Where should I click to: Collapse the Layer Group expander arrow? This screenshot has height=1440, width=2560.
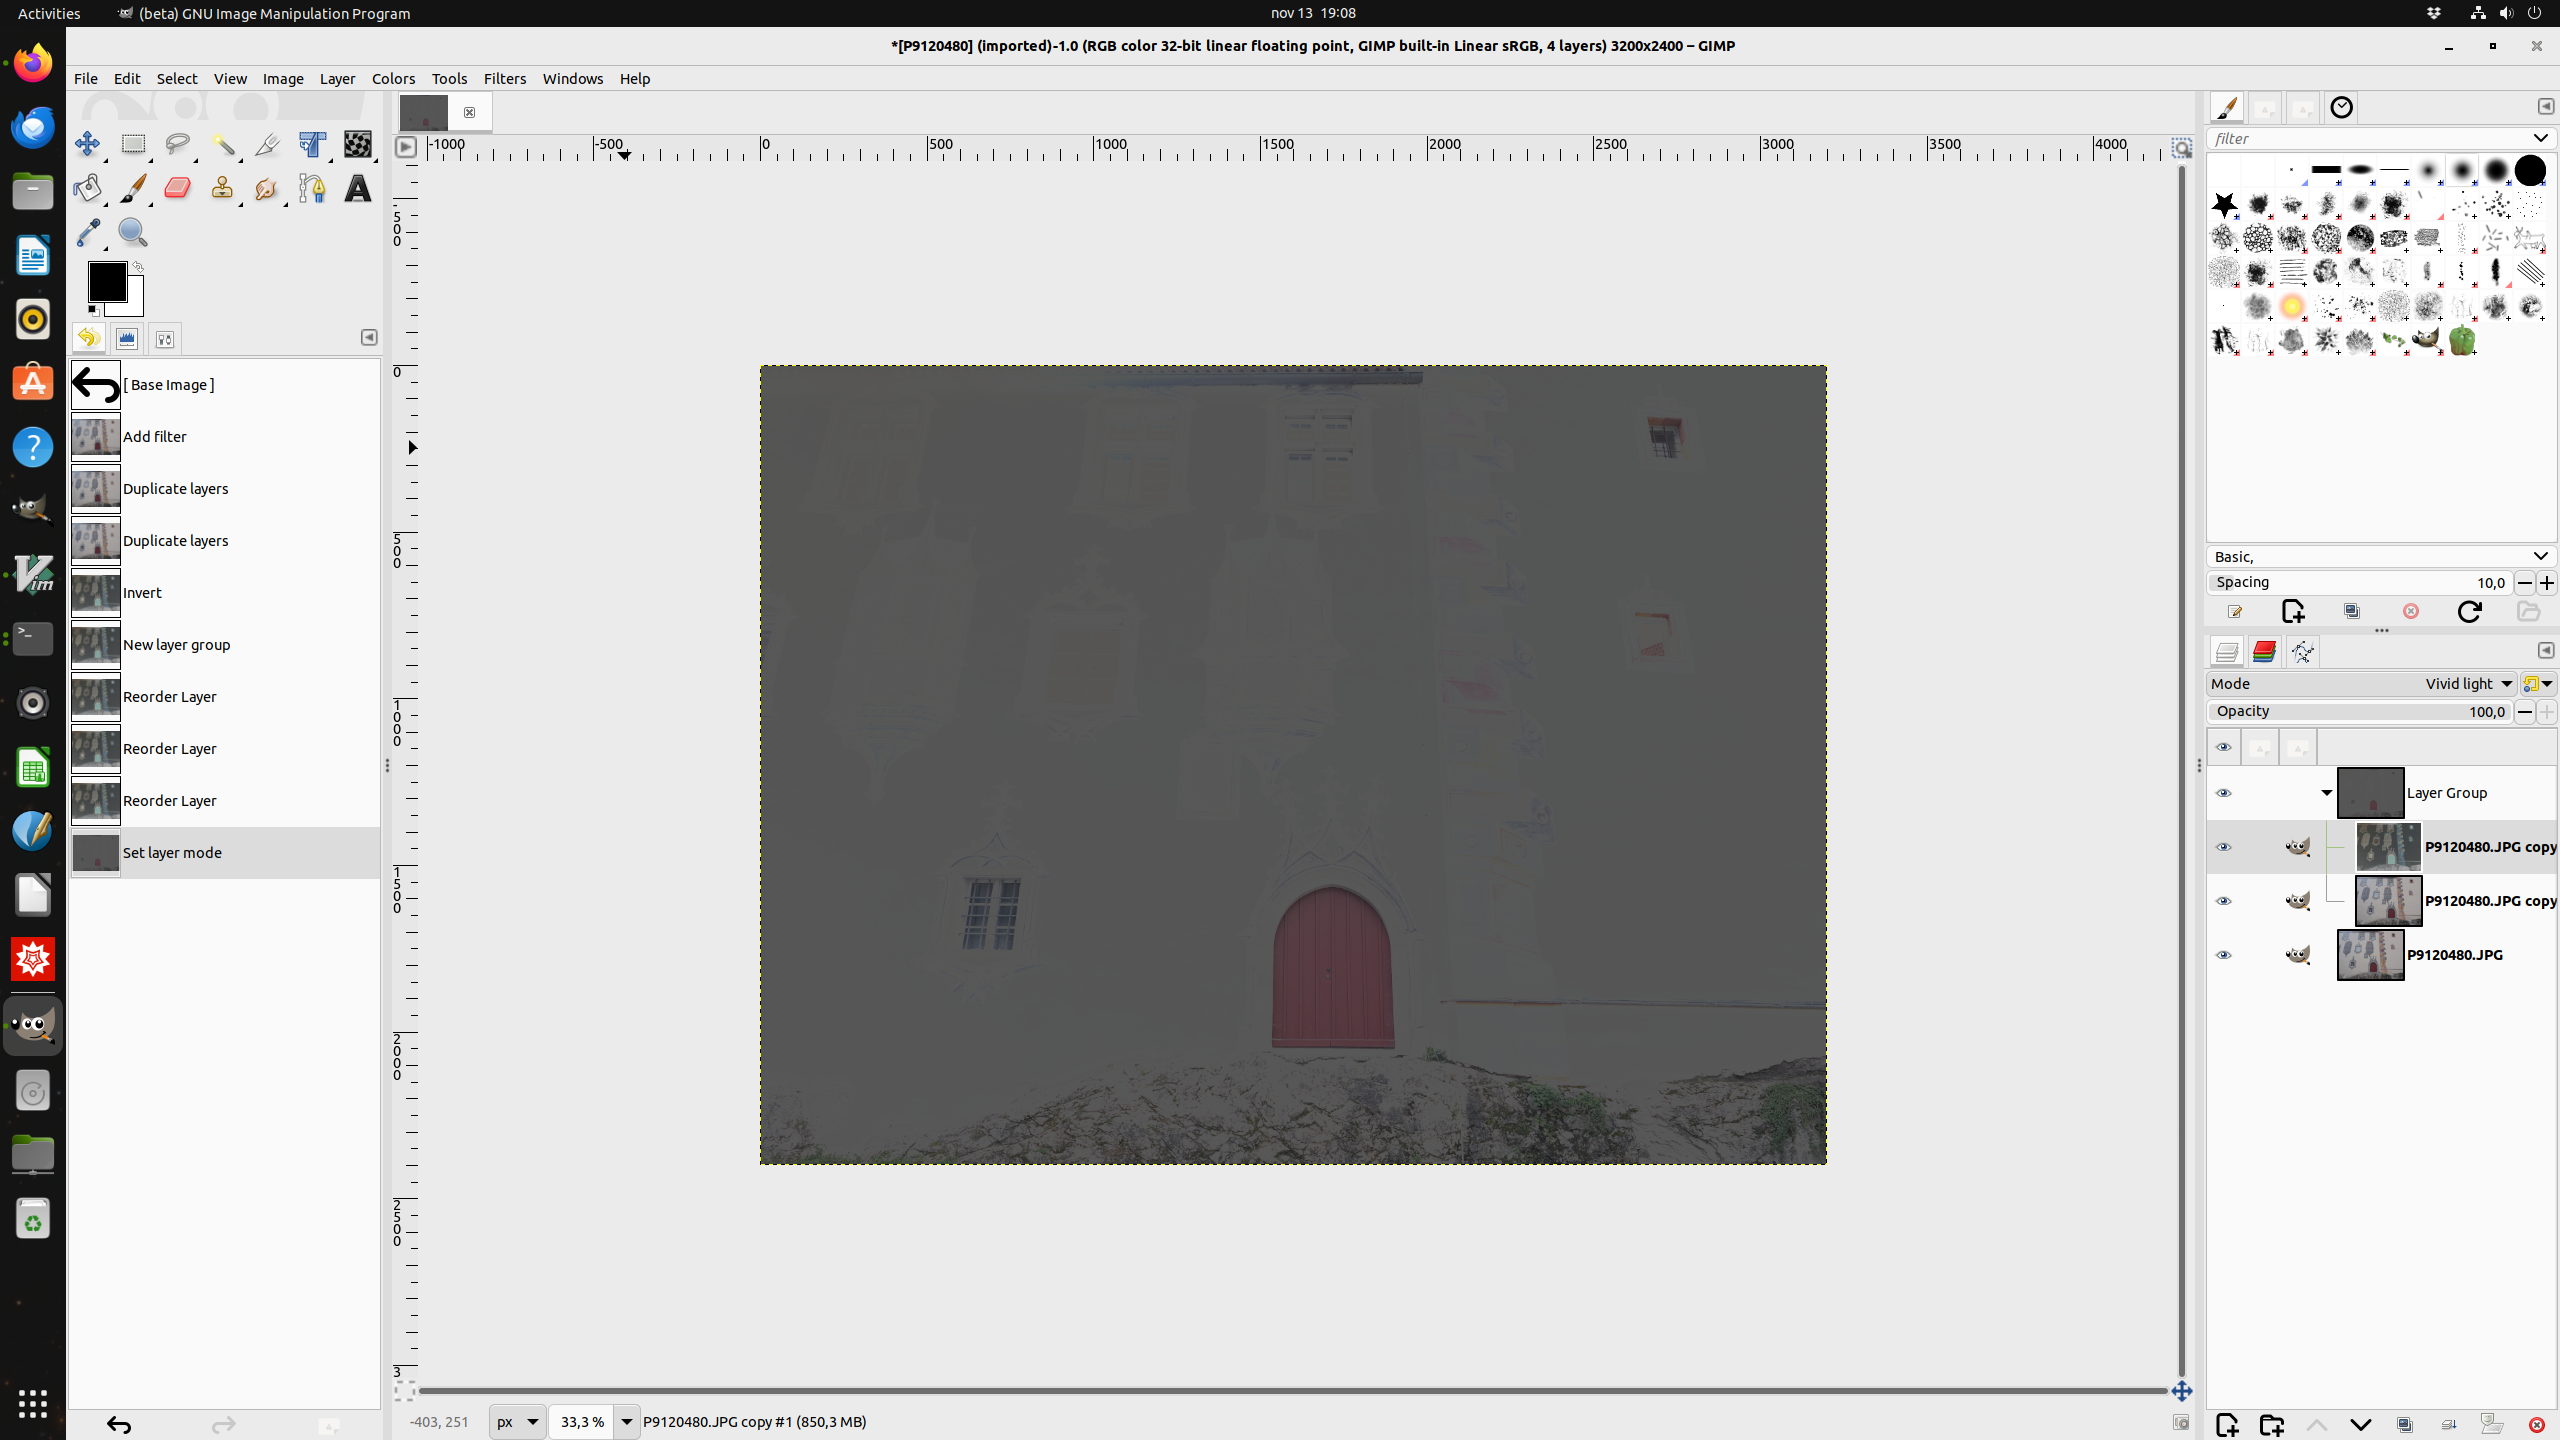click(x=2326, y=793)
